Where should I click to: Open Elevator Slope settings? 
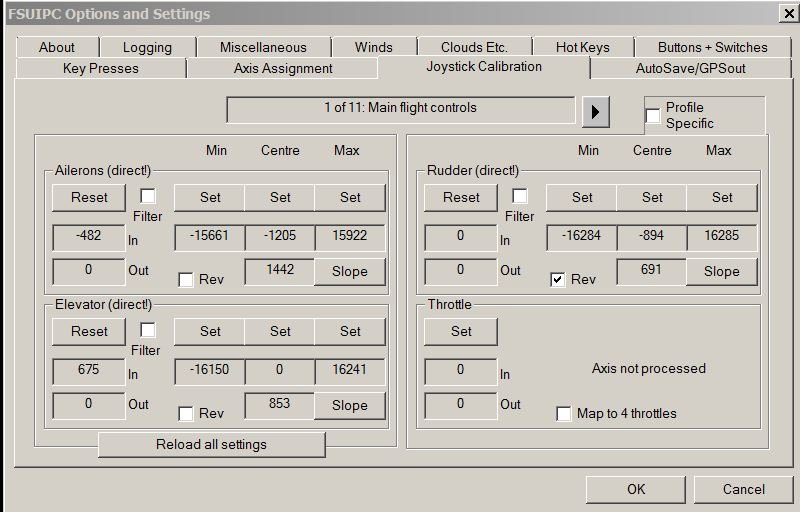[350, 405]
